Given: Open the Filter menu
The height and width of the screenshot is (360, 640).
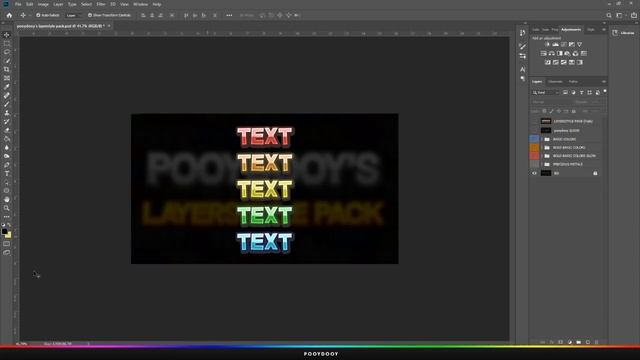Looking at the screenshot, I should (x=101, y=4).
